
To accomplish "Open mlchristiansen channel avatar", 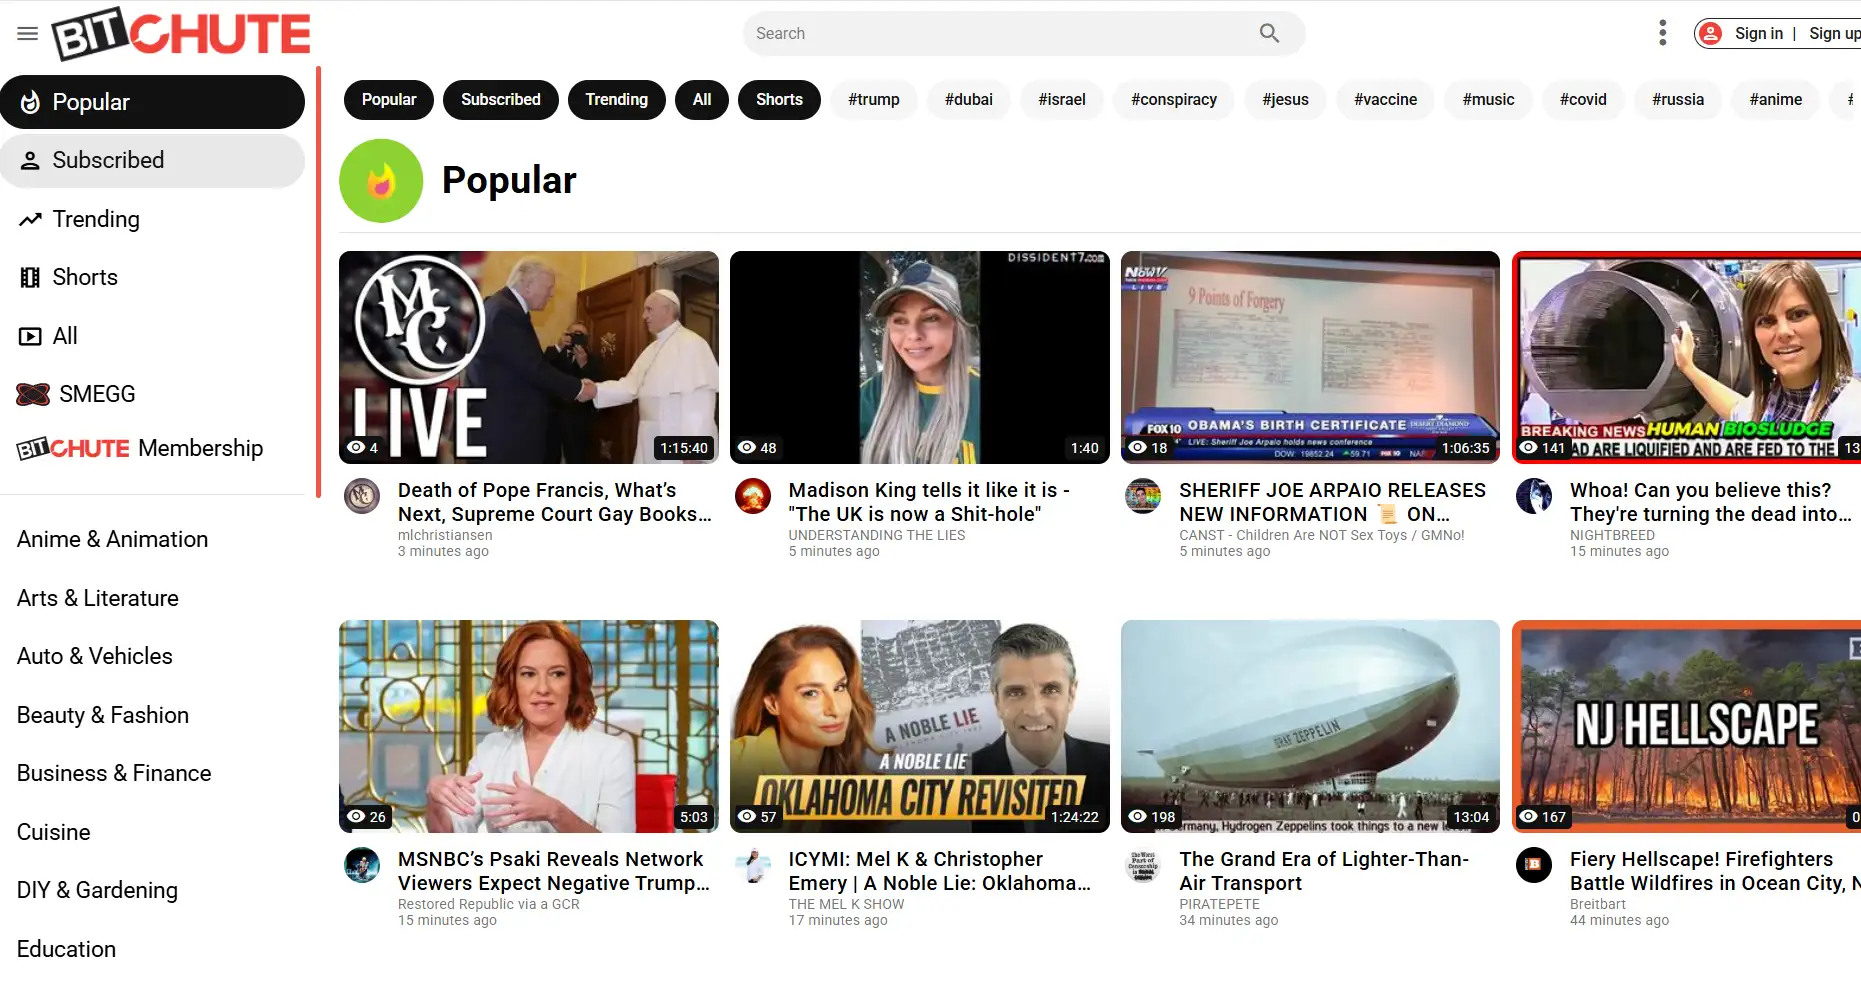I will (362, 496).
